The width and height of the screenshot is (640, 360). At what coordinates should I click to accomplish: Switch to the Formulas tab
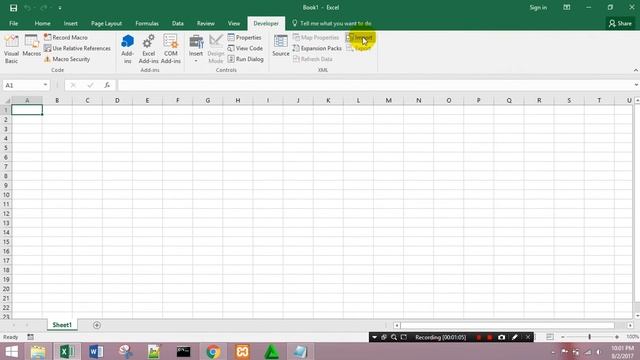pos(147,23)
